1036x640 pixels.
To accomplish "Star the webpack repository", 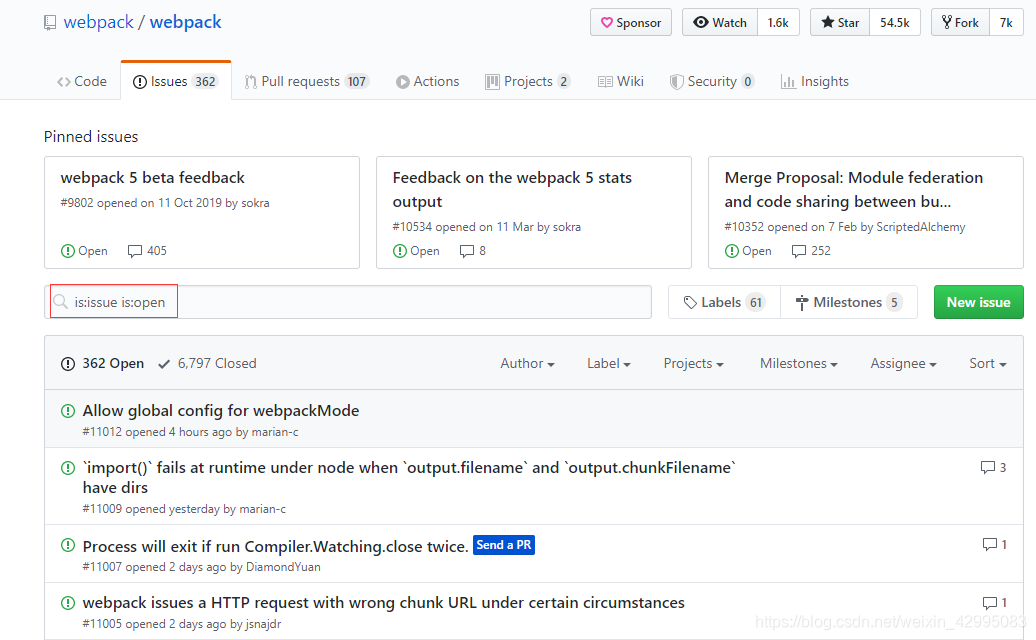I will pyautogui.click(x=838, y=21).
